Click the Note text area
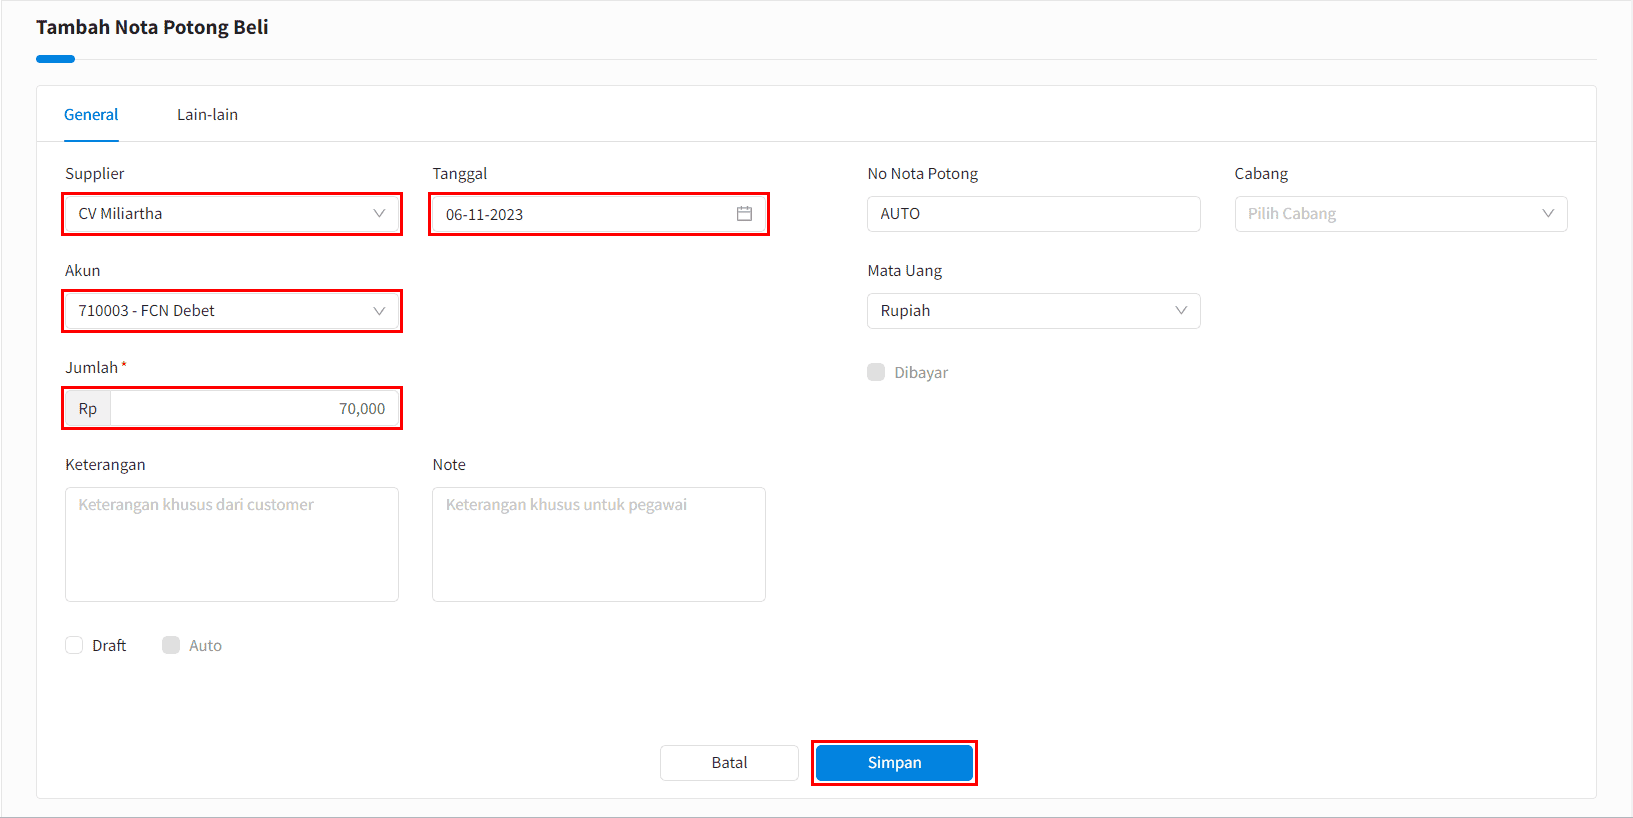This screenshot has height=818, width=1633. point(599,544)
